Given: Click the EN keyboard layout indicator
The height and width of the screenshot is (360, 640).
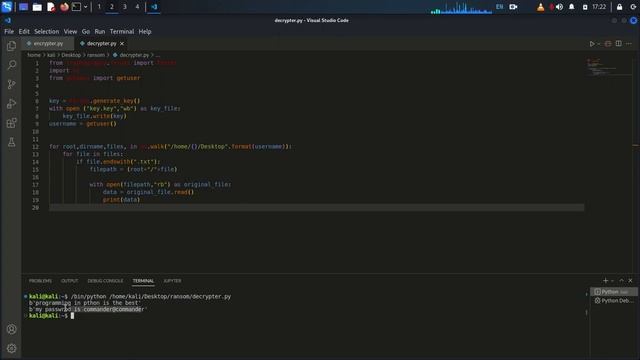Looking at the screenshot, I should tap(499, 7).
